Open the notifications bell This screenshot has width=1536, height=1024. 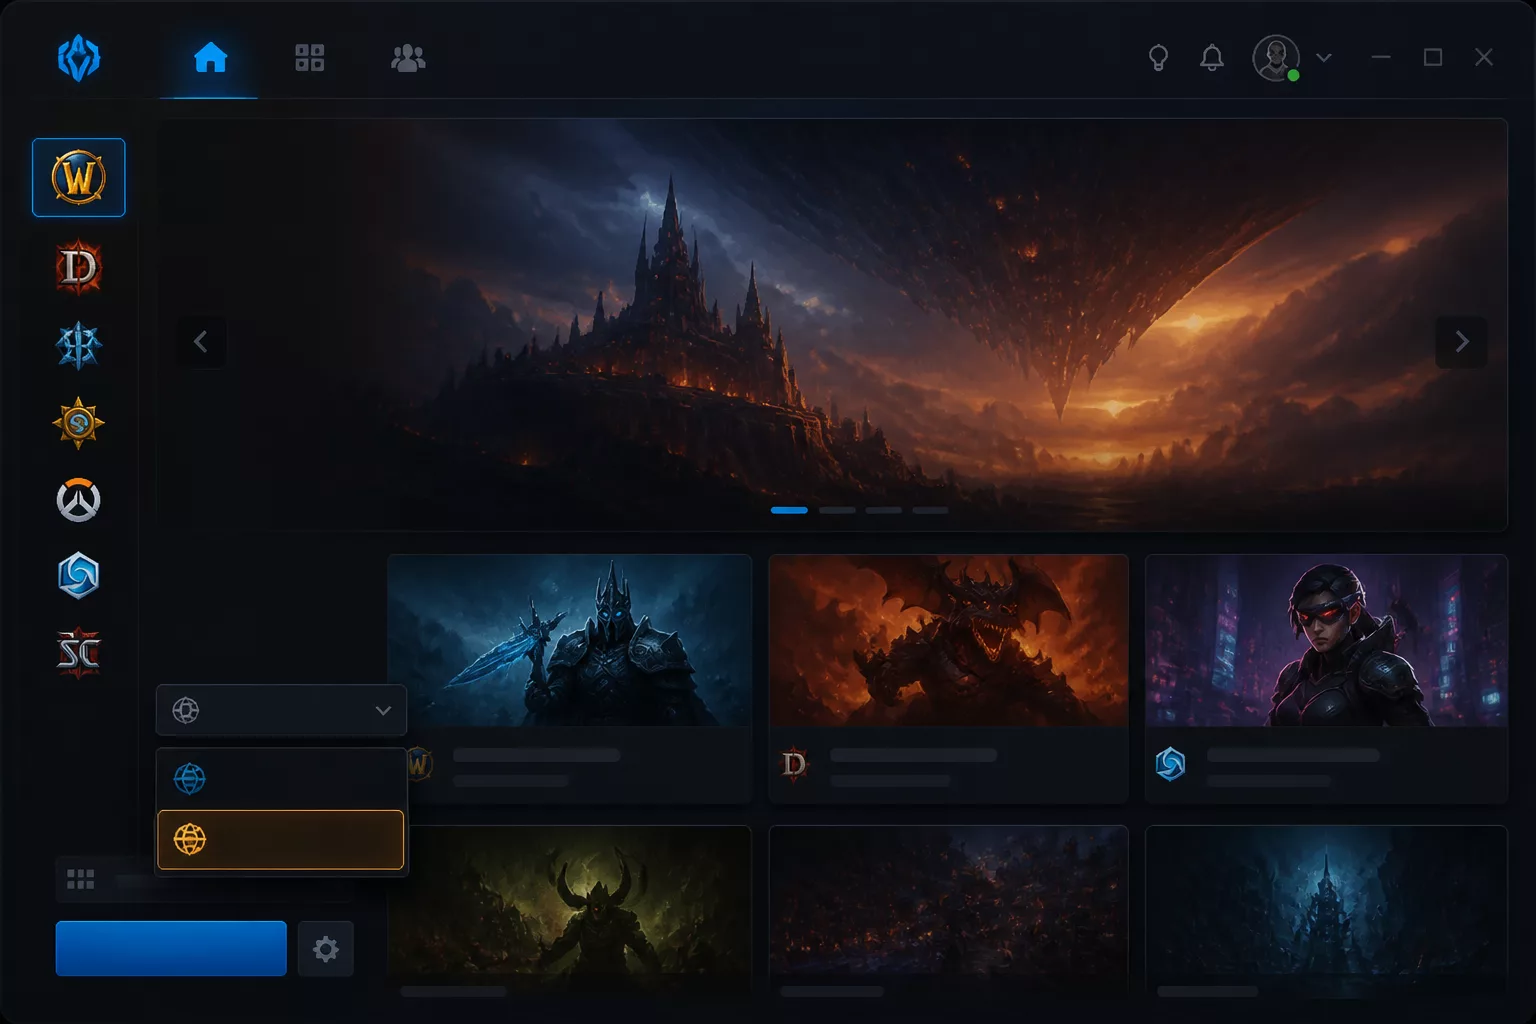coord(1212,58)
